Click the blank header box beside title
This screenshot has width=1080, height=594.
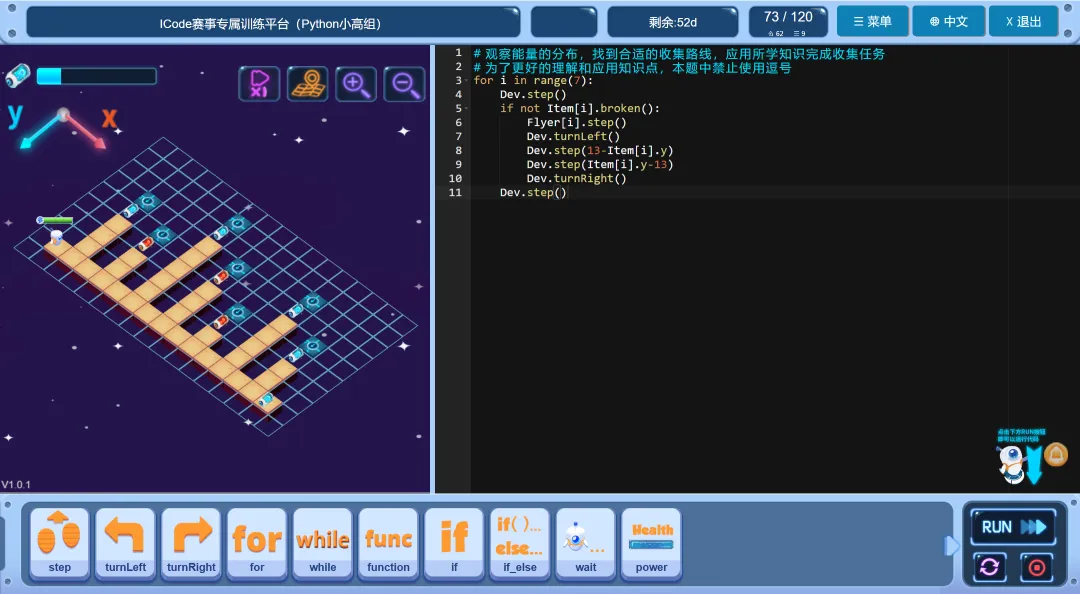563,22
